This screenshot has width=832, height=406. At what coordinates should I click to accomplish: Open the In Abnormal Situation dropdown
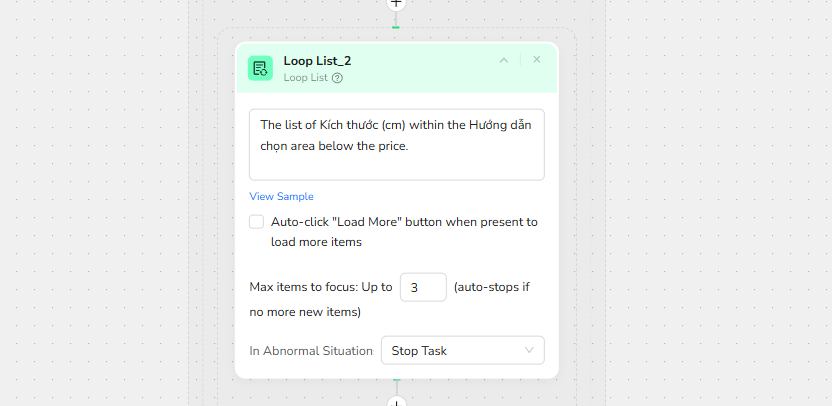click(x=462, y=351)
